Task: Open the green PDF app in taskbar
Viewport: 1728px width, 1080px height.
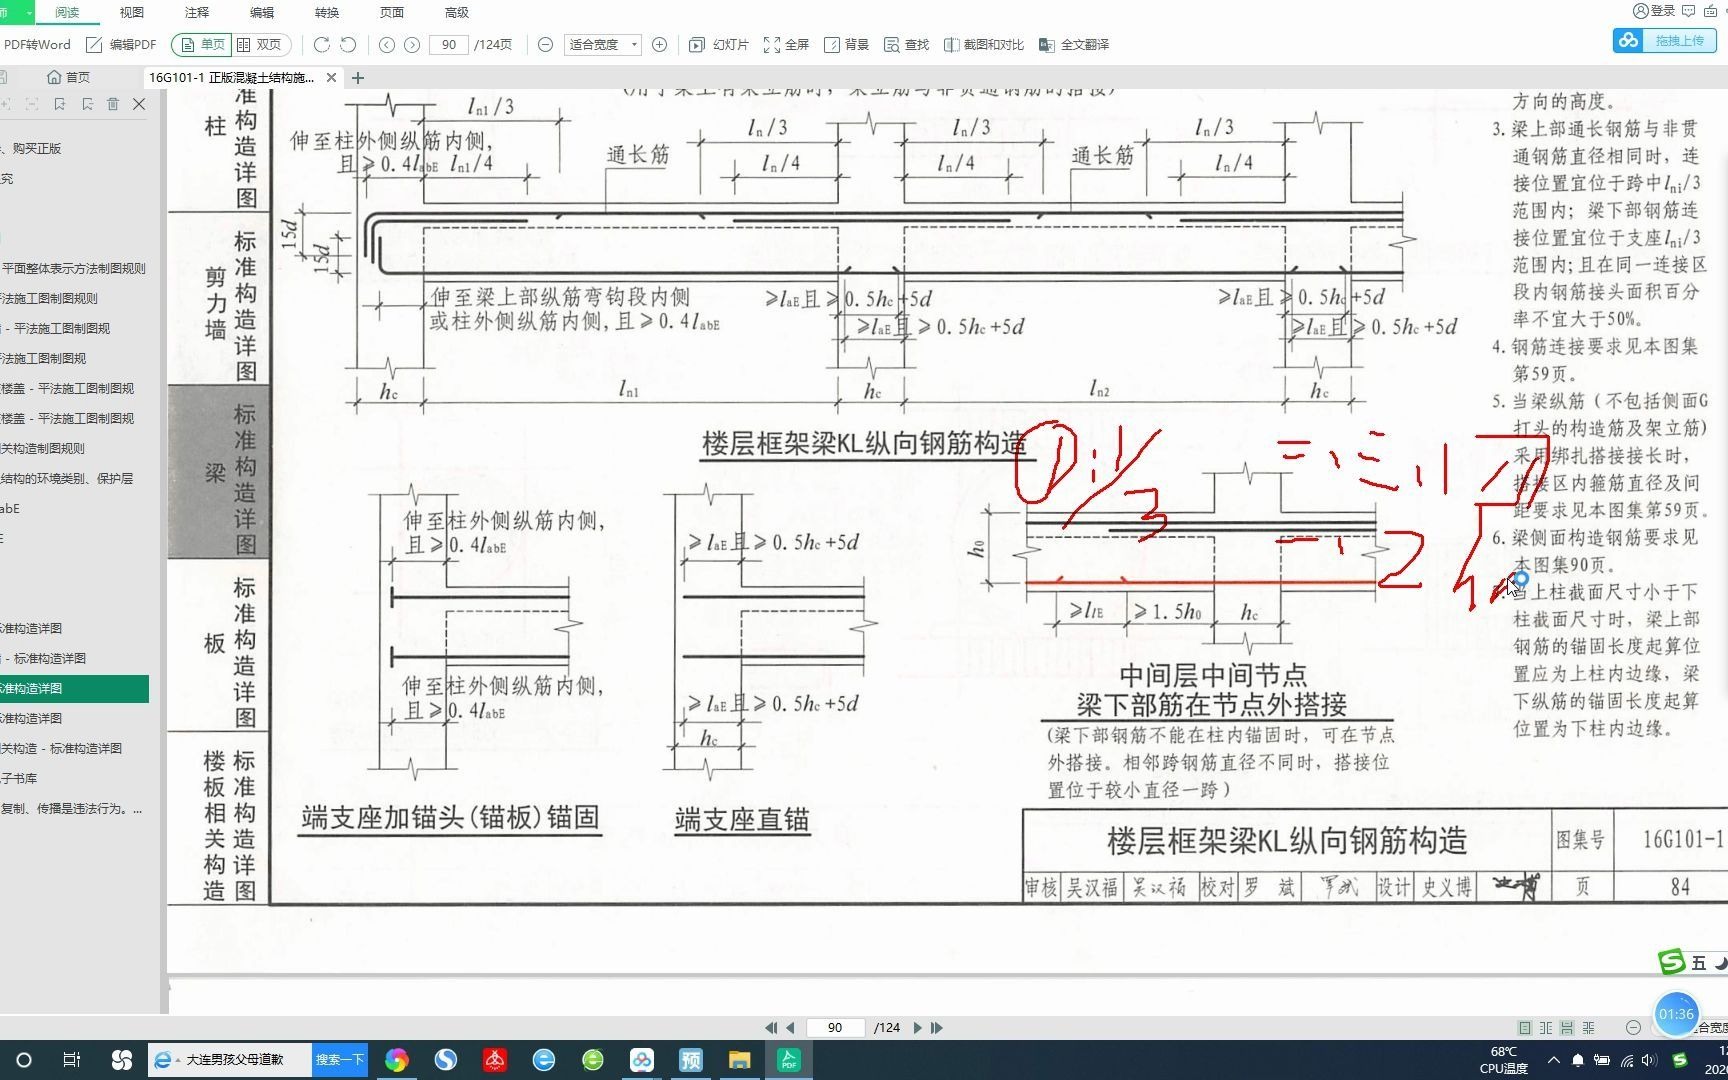Action: pos(788,1060)
